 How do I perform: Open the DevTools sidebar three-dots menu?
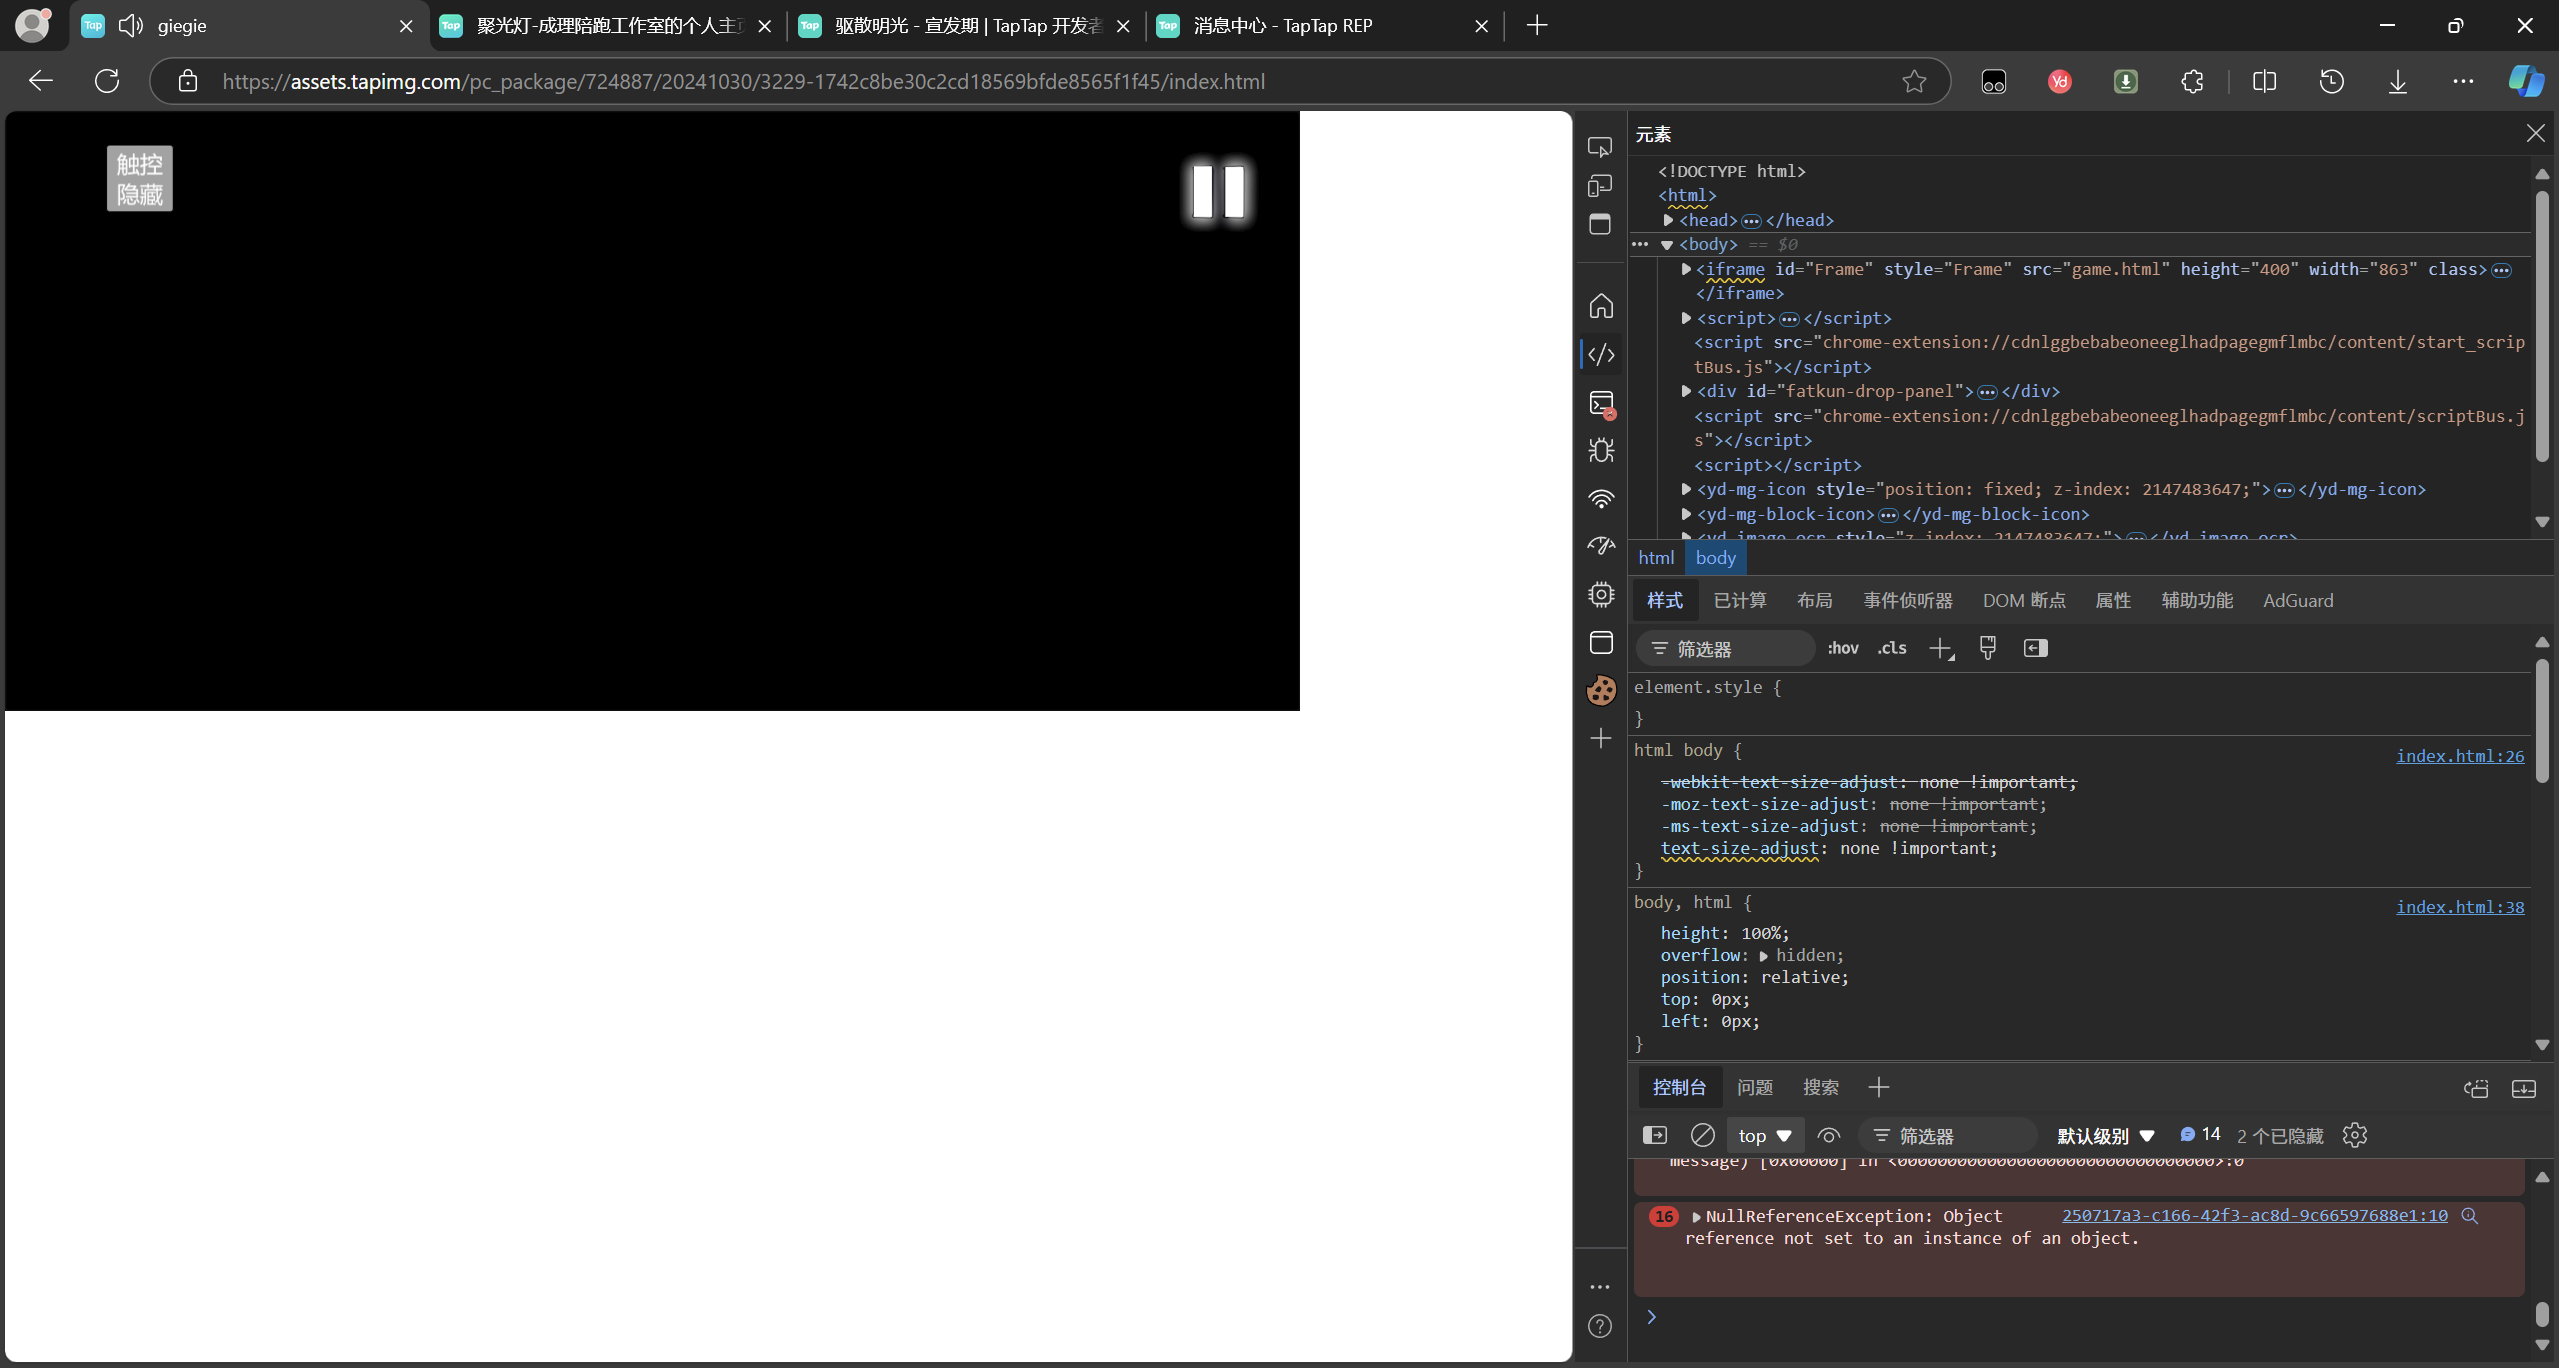(x=1600, y=1287)
